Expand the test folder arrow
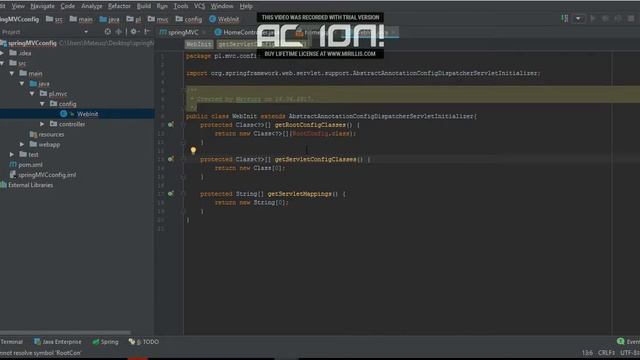Viewport: 640px width, 360px height. pos(12,155)
